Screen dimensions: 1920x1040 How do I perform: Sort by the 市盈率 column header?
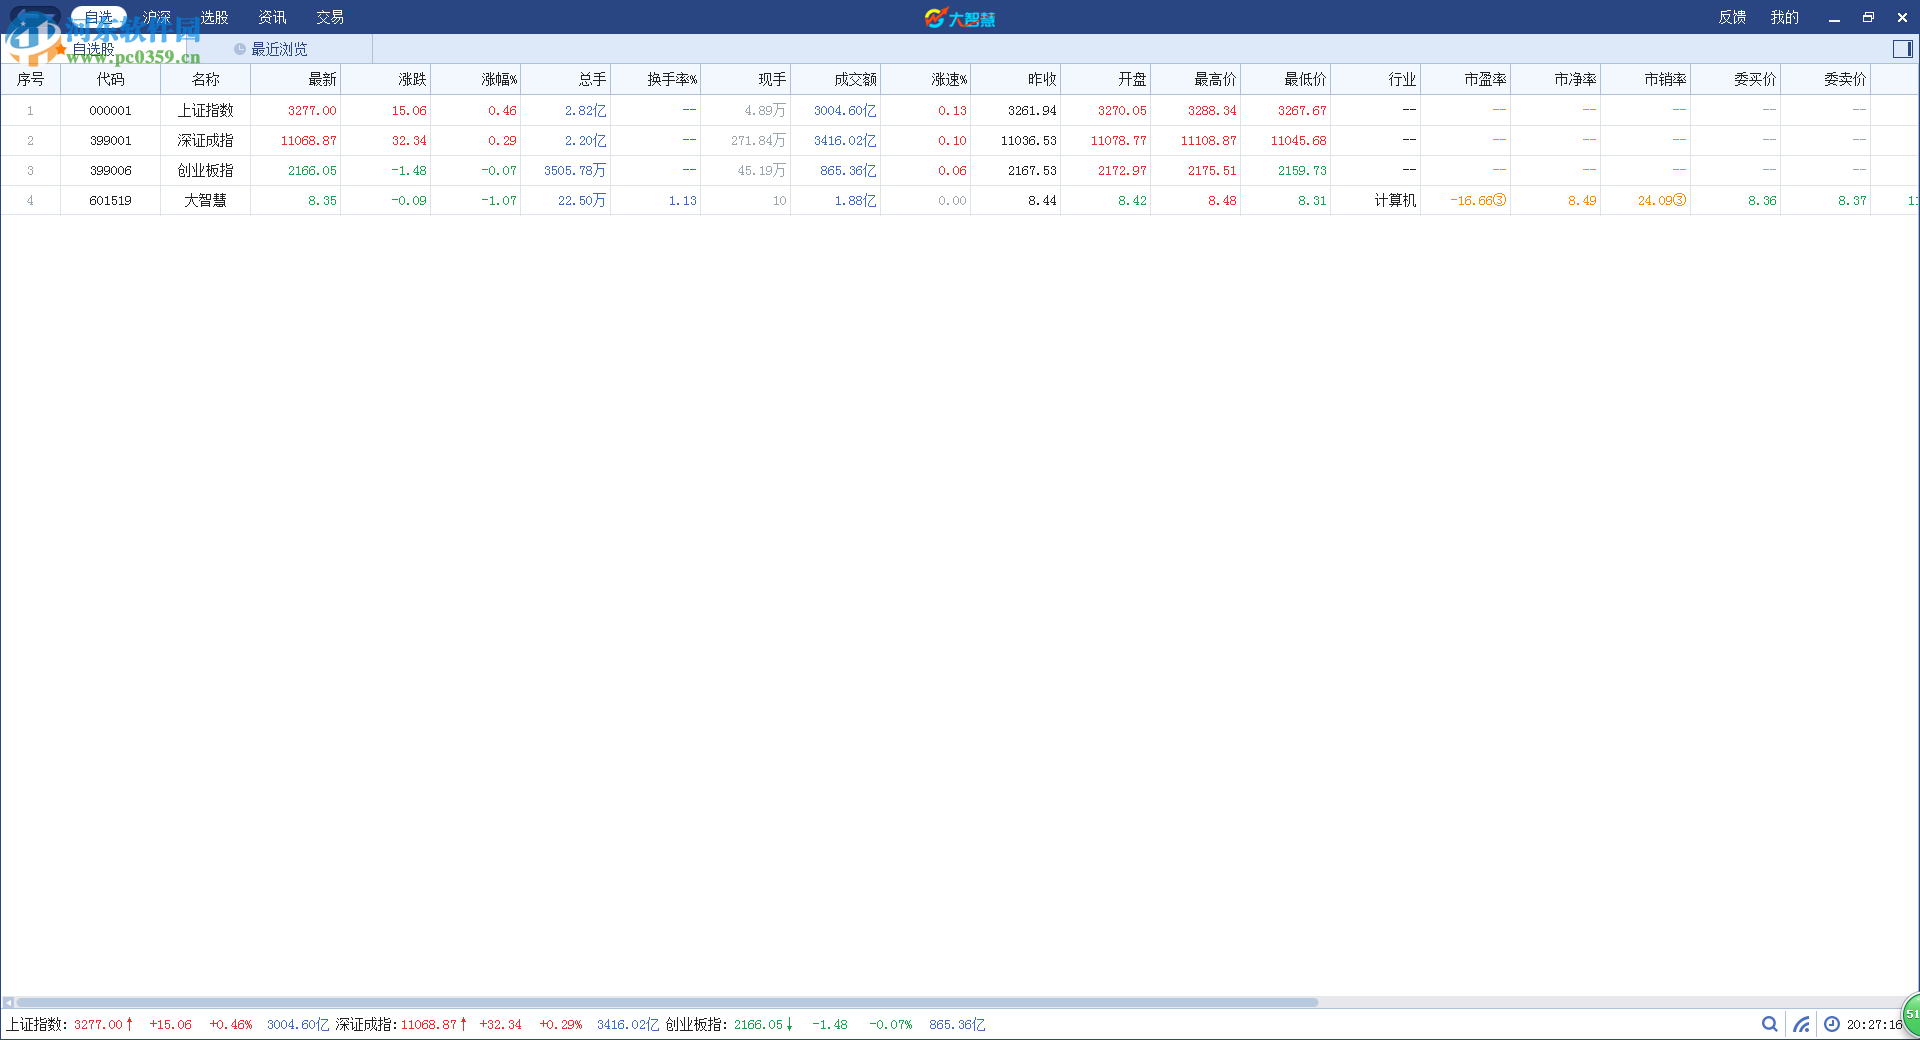tap(1465, 79)
